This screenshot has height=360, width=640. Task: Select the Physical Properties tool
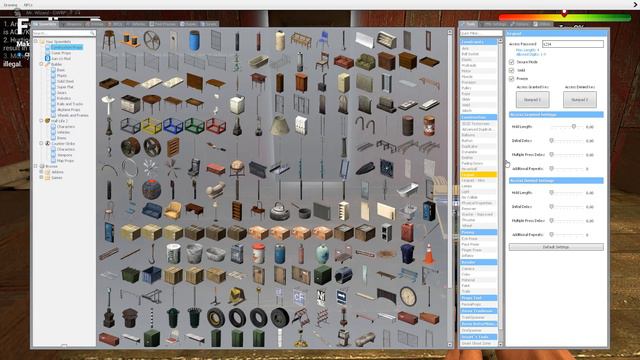pos(478,203)
